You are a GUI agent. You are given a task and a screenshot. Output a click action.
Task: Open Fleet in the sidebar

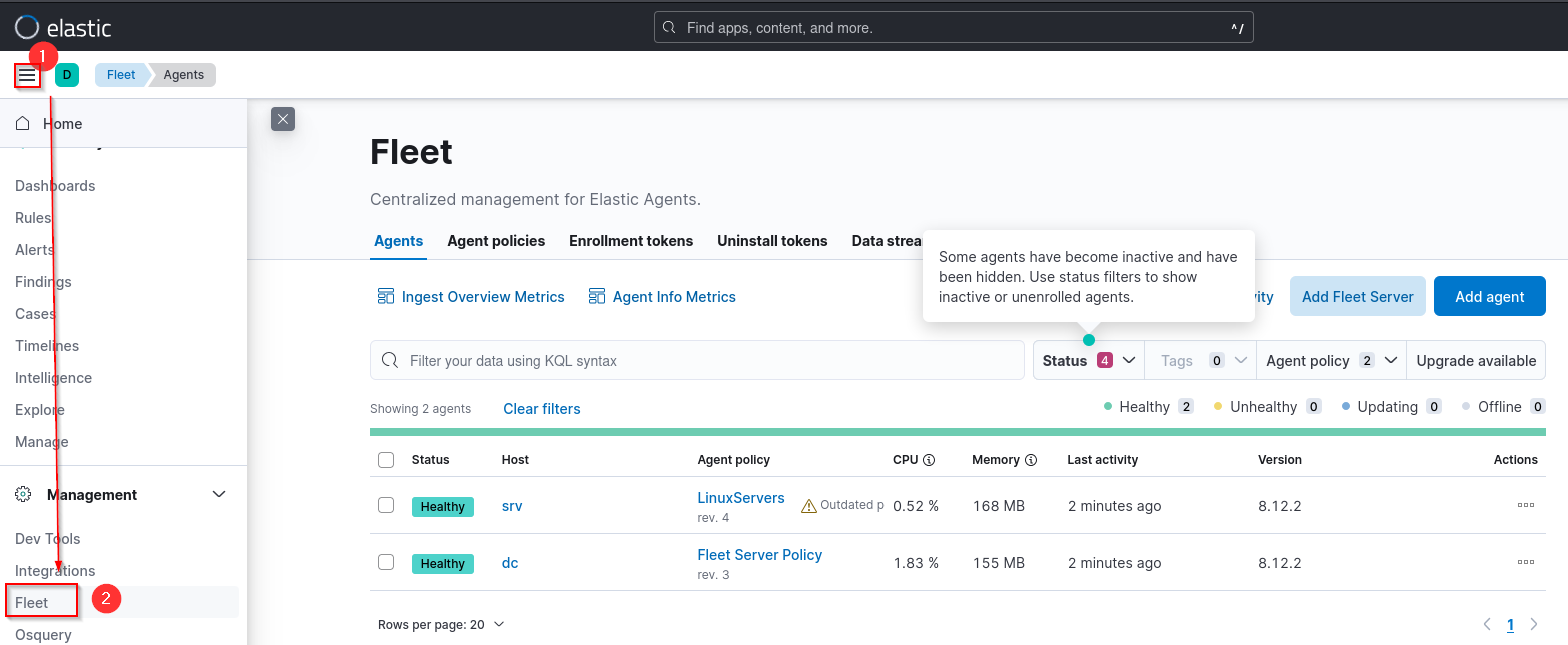32,603
